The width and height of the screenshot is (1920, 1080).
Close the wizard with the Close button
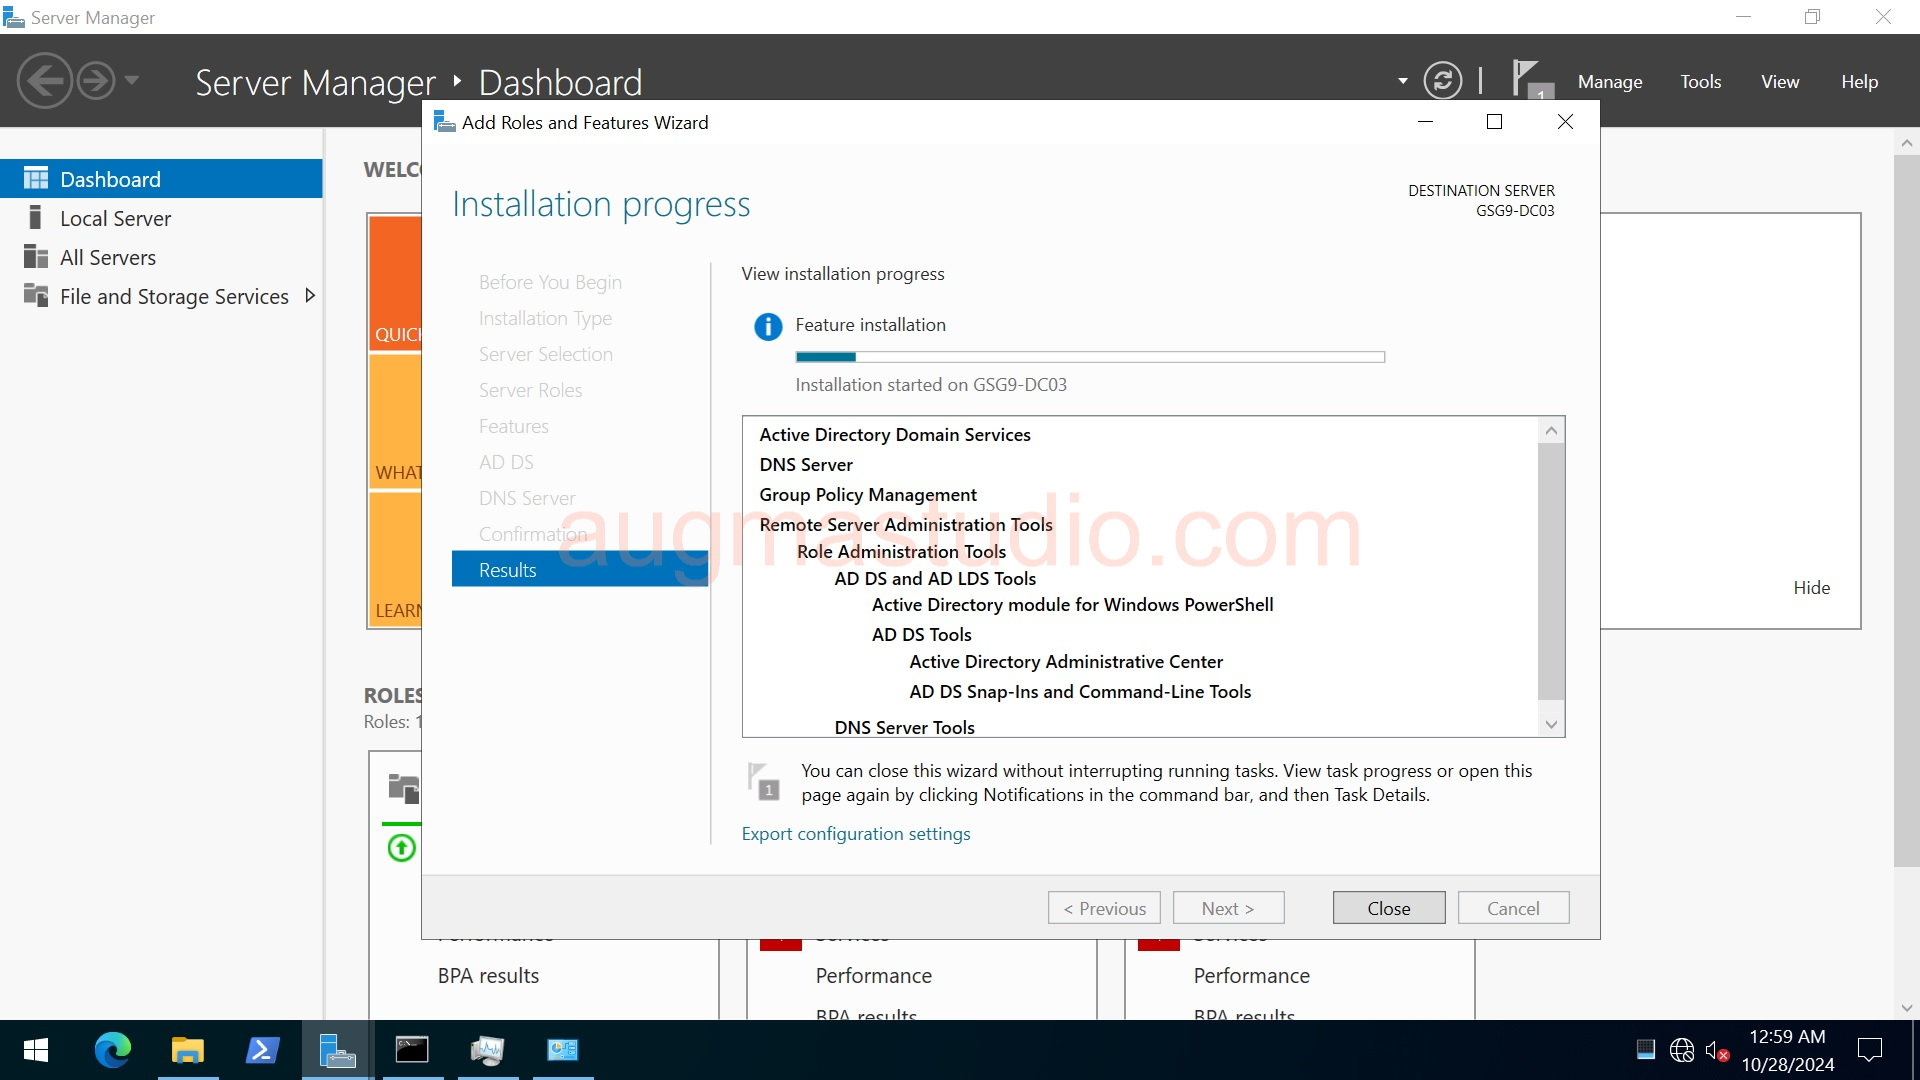(x=1388, y=907)
